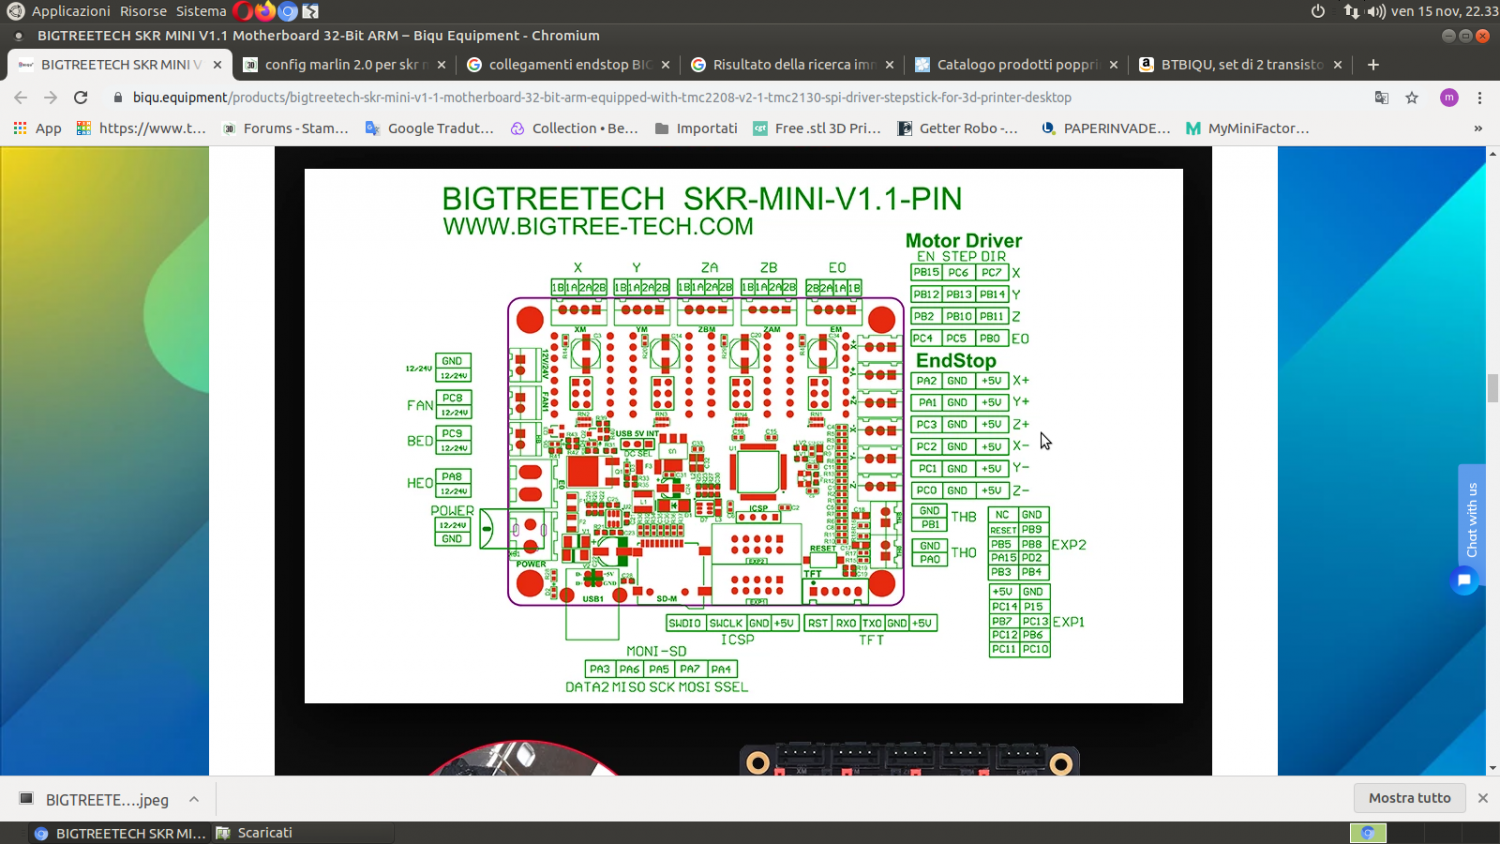The image size is (1500, 844).
Task: Close the config marlin 2.0 tab
Action: coord(441,64)
